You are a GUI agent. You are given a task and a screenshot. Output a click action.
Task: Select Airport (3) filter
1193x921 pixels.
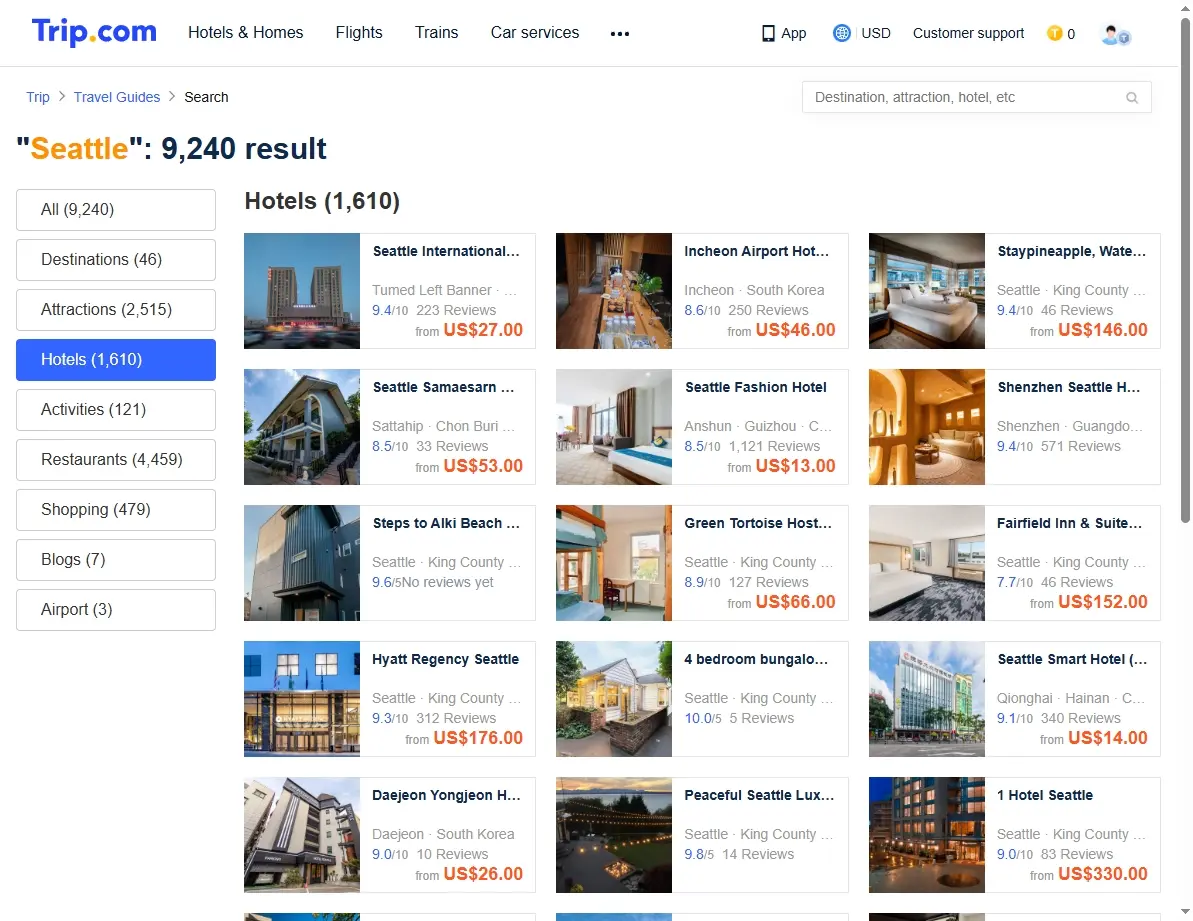point(116,610)
